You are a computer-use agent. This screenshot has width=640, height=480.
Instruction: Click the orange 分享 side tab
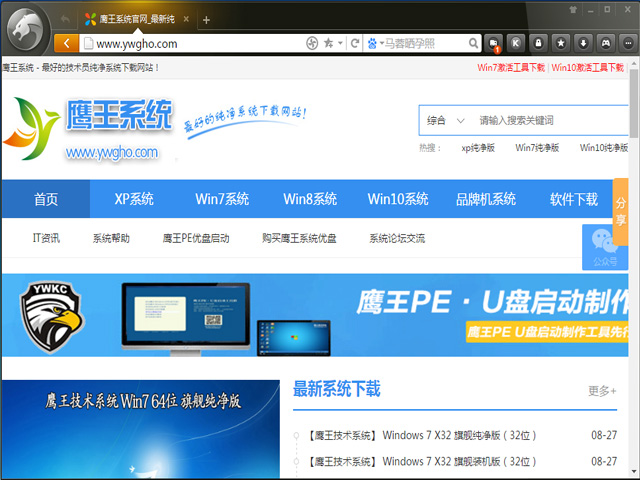[x=620, y=211]
